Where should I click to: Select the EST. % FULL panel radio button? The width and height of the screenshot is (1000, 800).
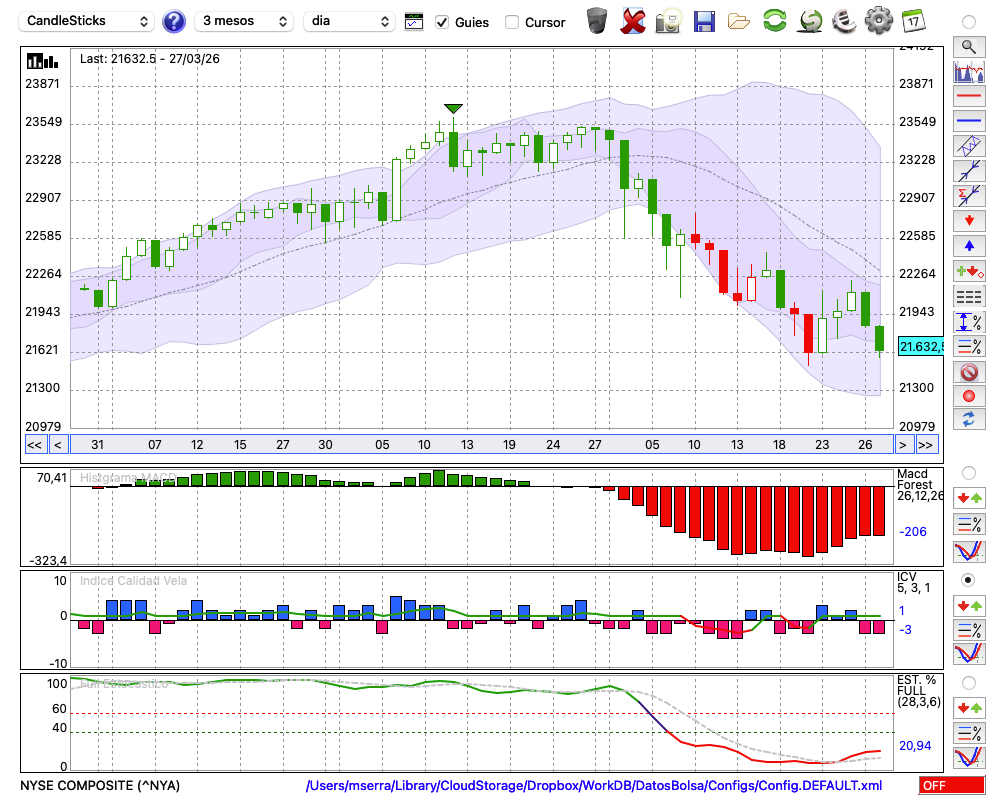click(x=969, y=683)
